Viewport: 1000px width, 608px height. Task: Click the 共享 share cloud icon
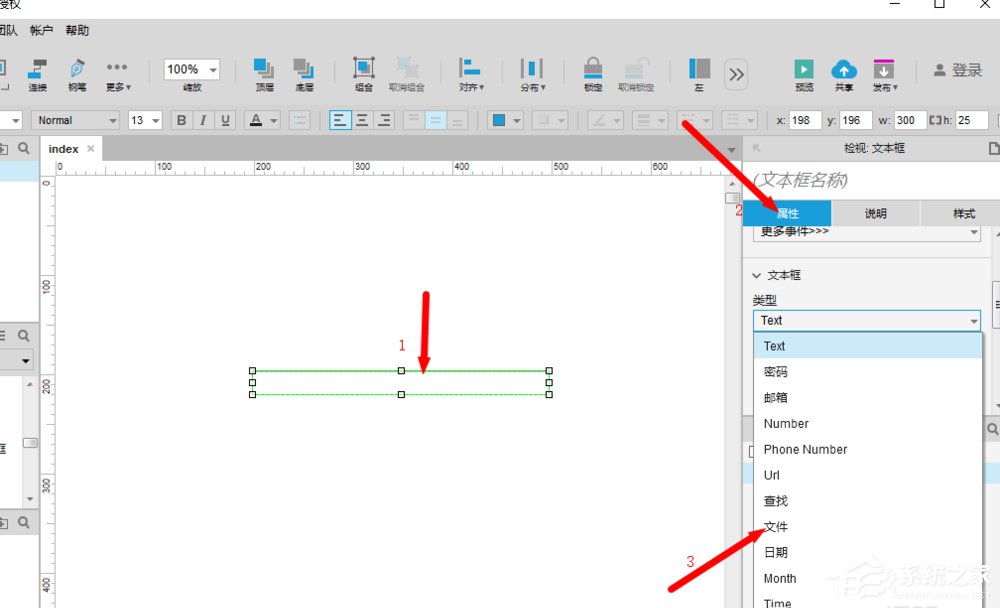(844, 75)
